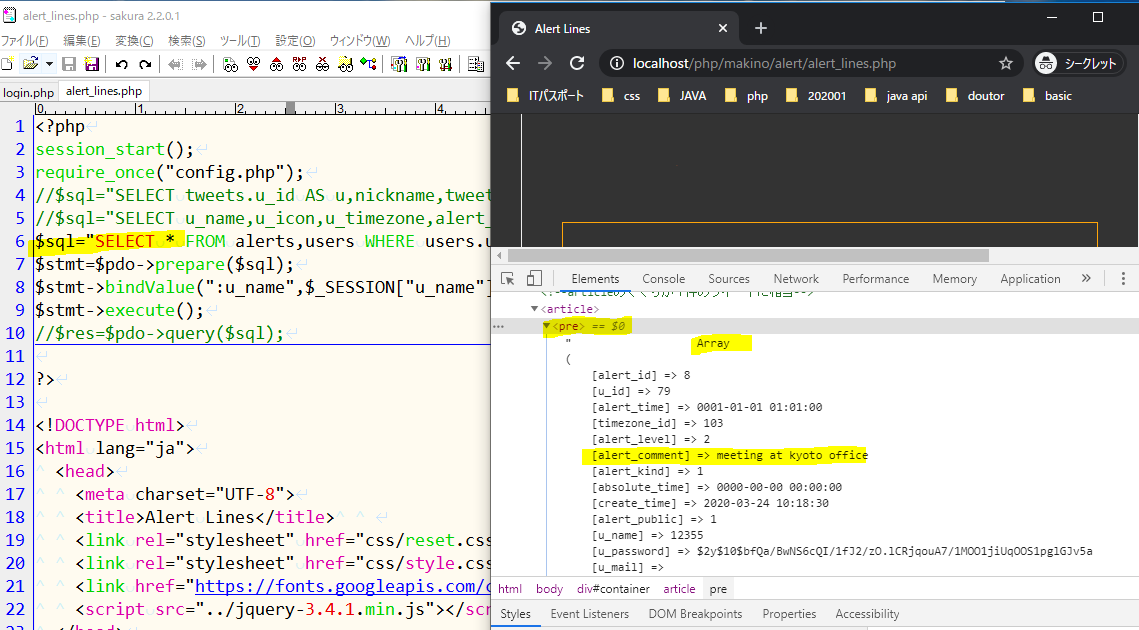This screenshot has height=630, width=1139.
Task: Click the find search binoculars icon
Action: tap(230, 64)
